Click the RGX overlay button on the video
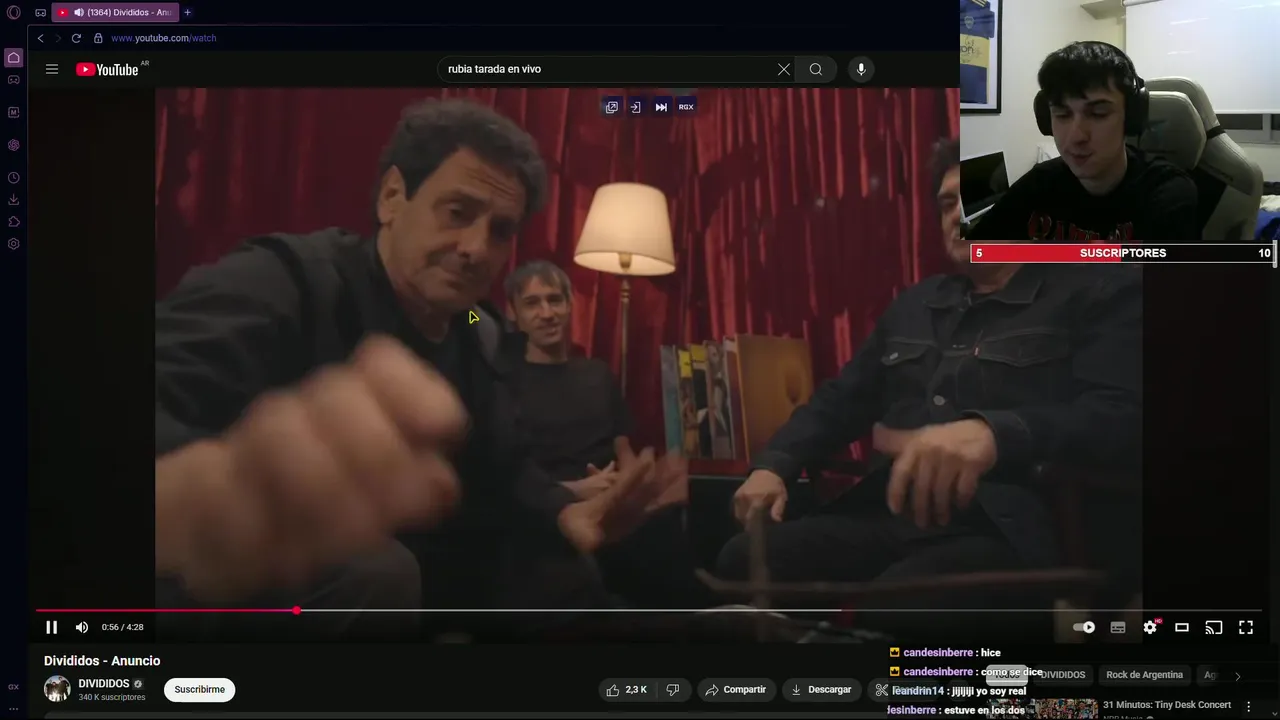 686,107
